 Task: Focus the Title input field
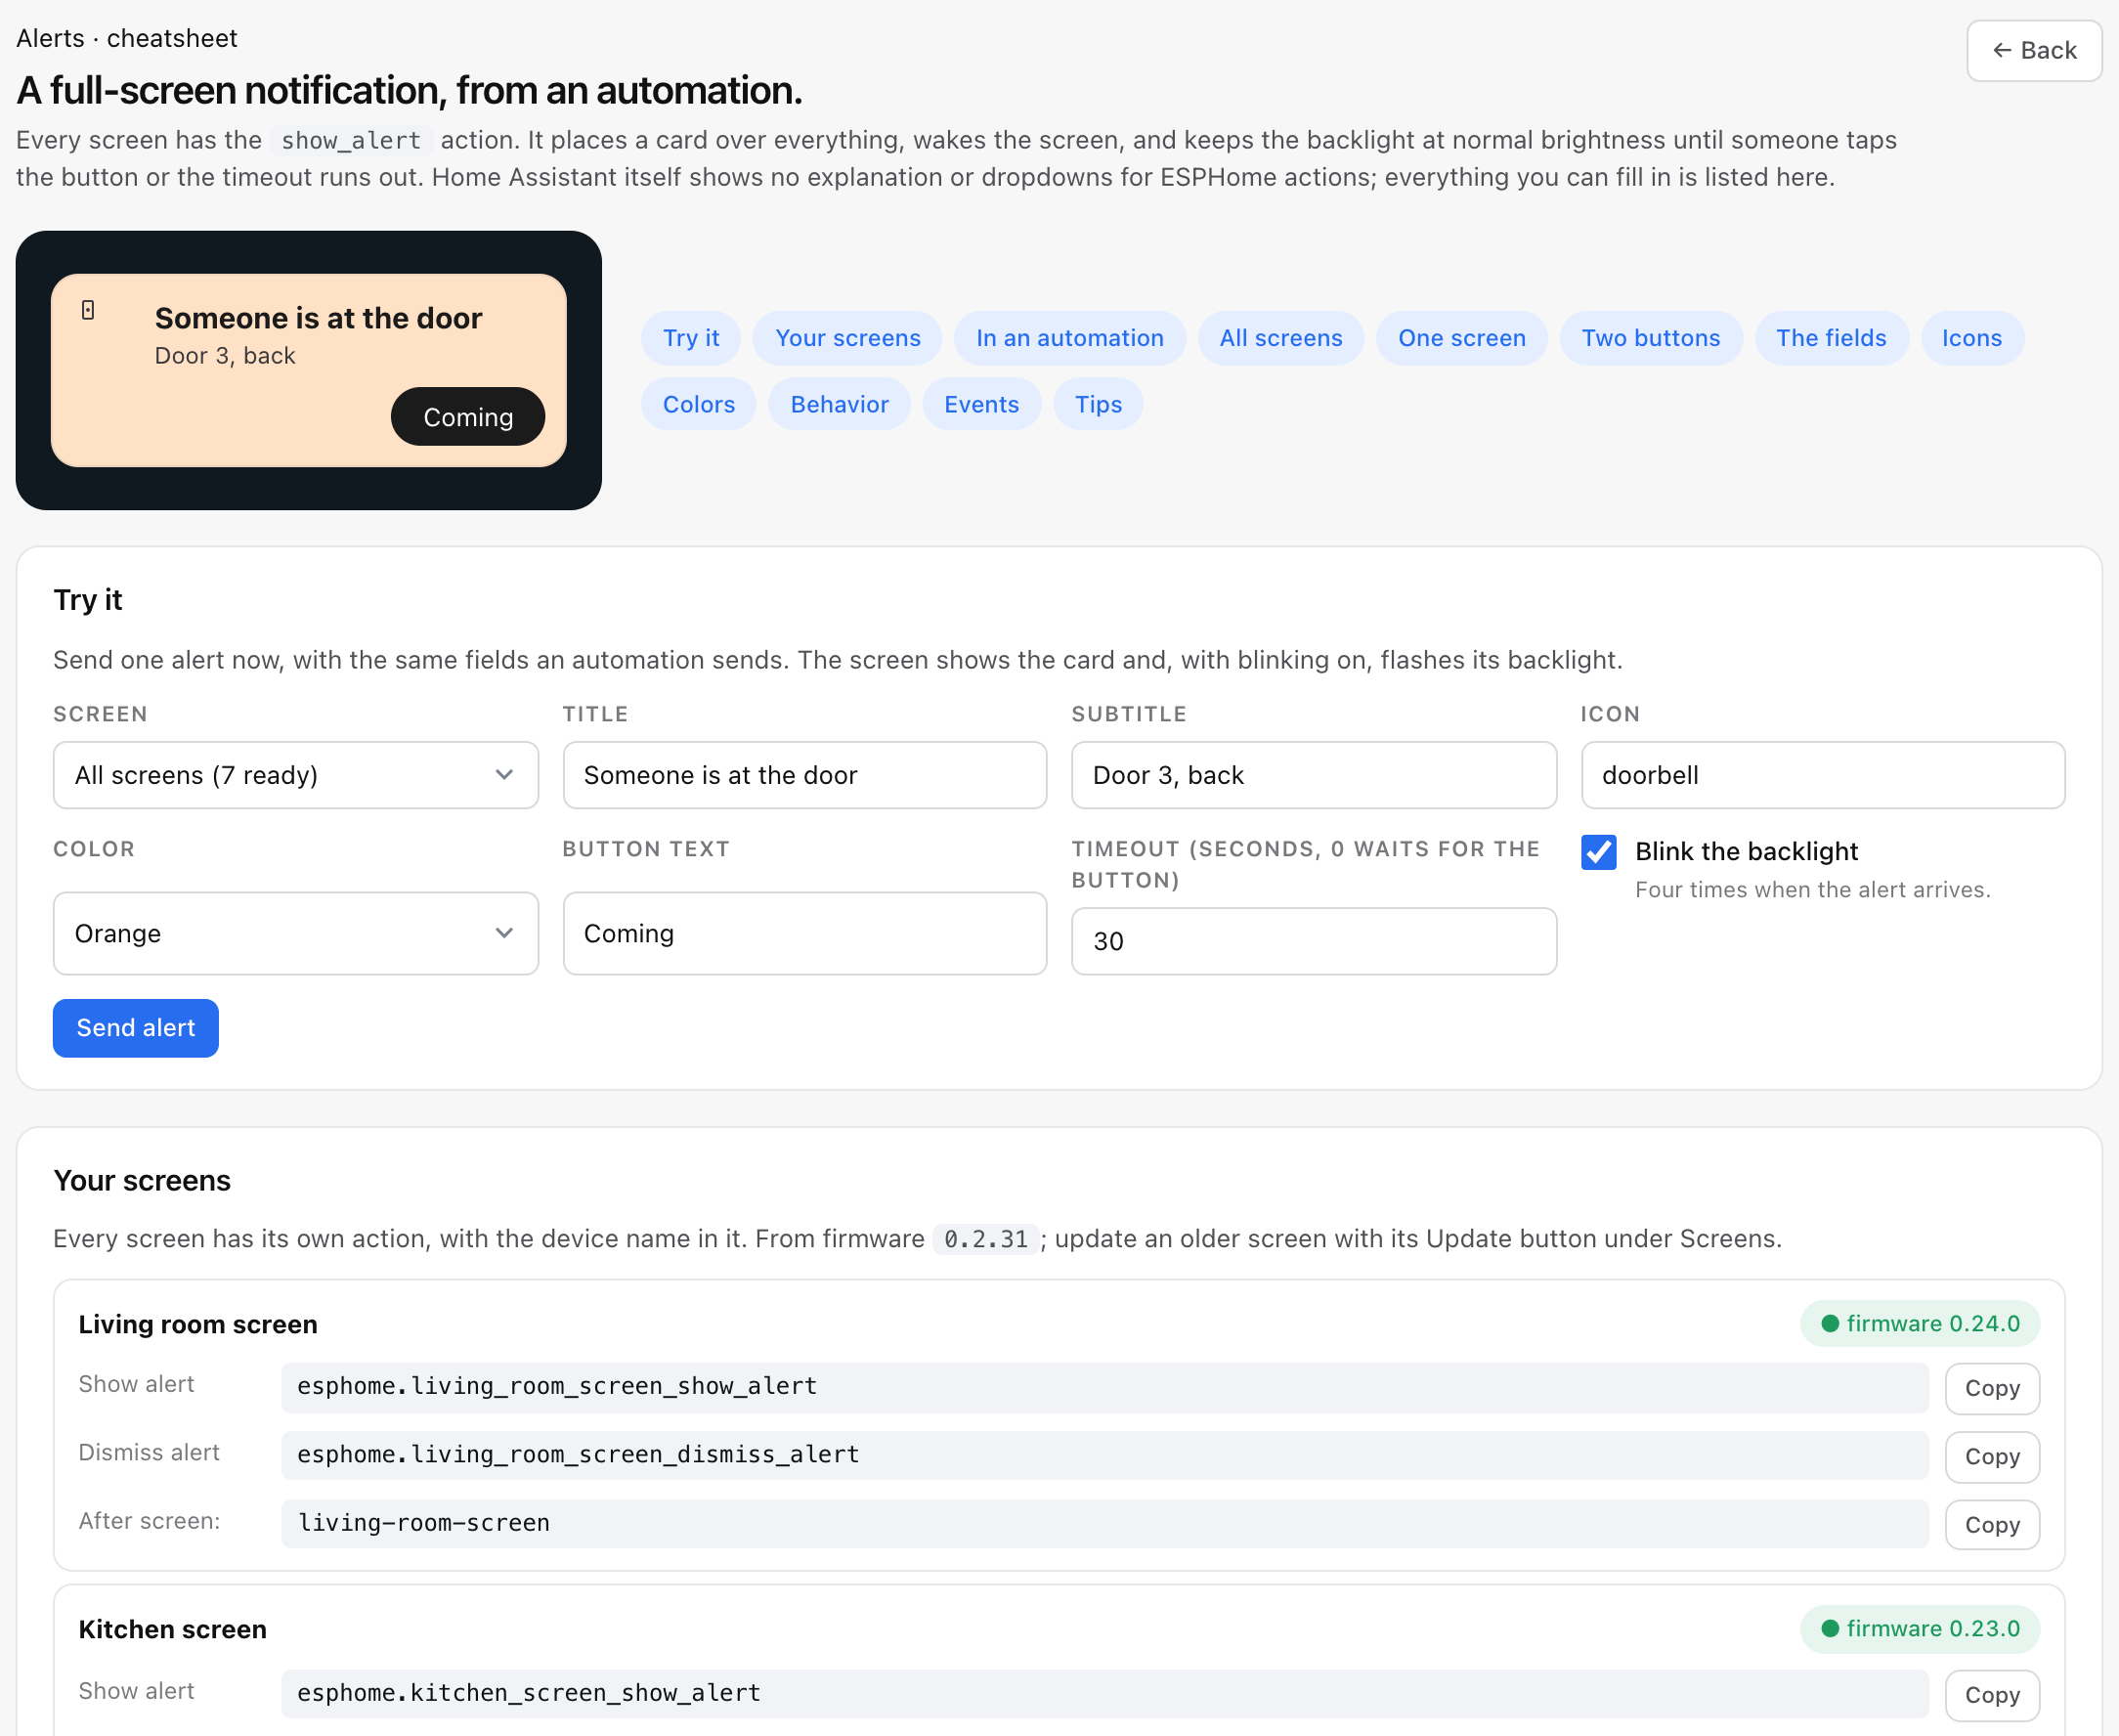804,775
